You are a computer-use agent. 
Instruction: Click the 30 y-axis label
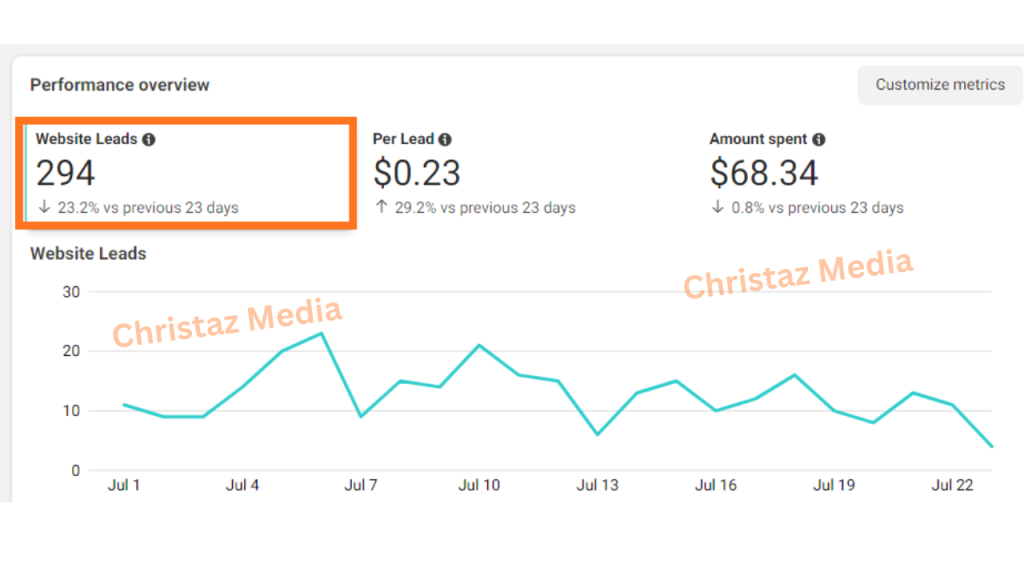pos(71,292)
